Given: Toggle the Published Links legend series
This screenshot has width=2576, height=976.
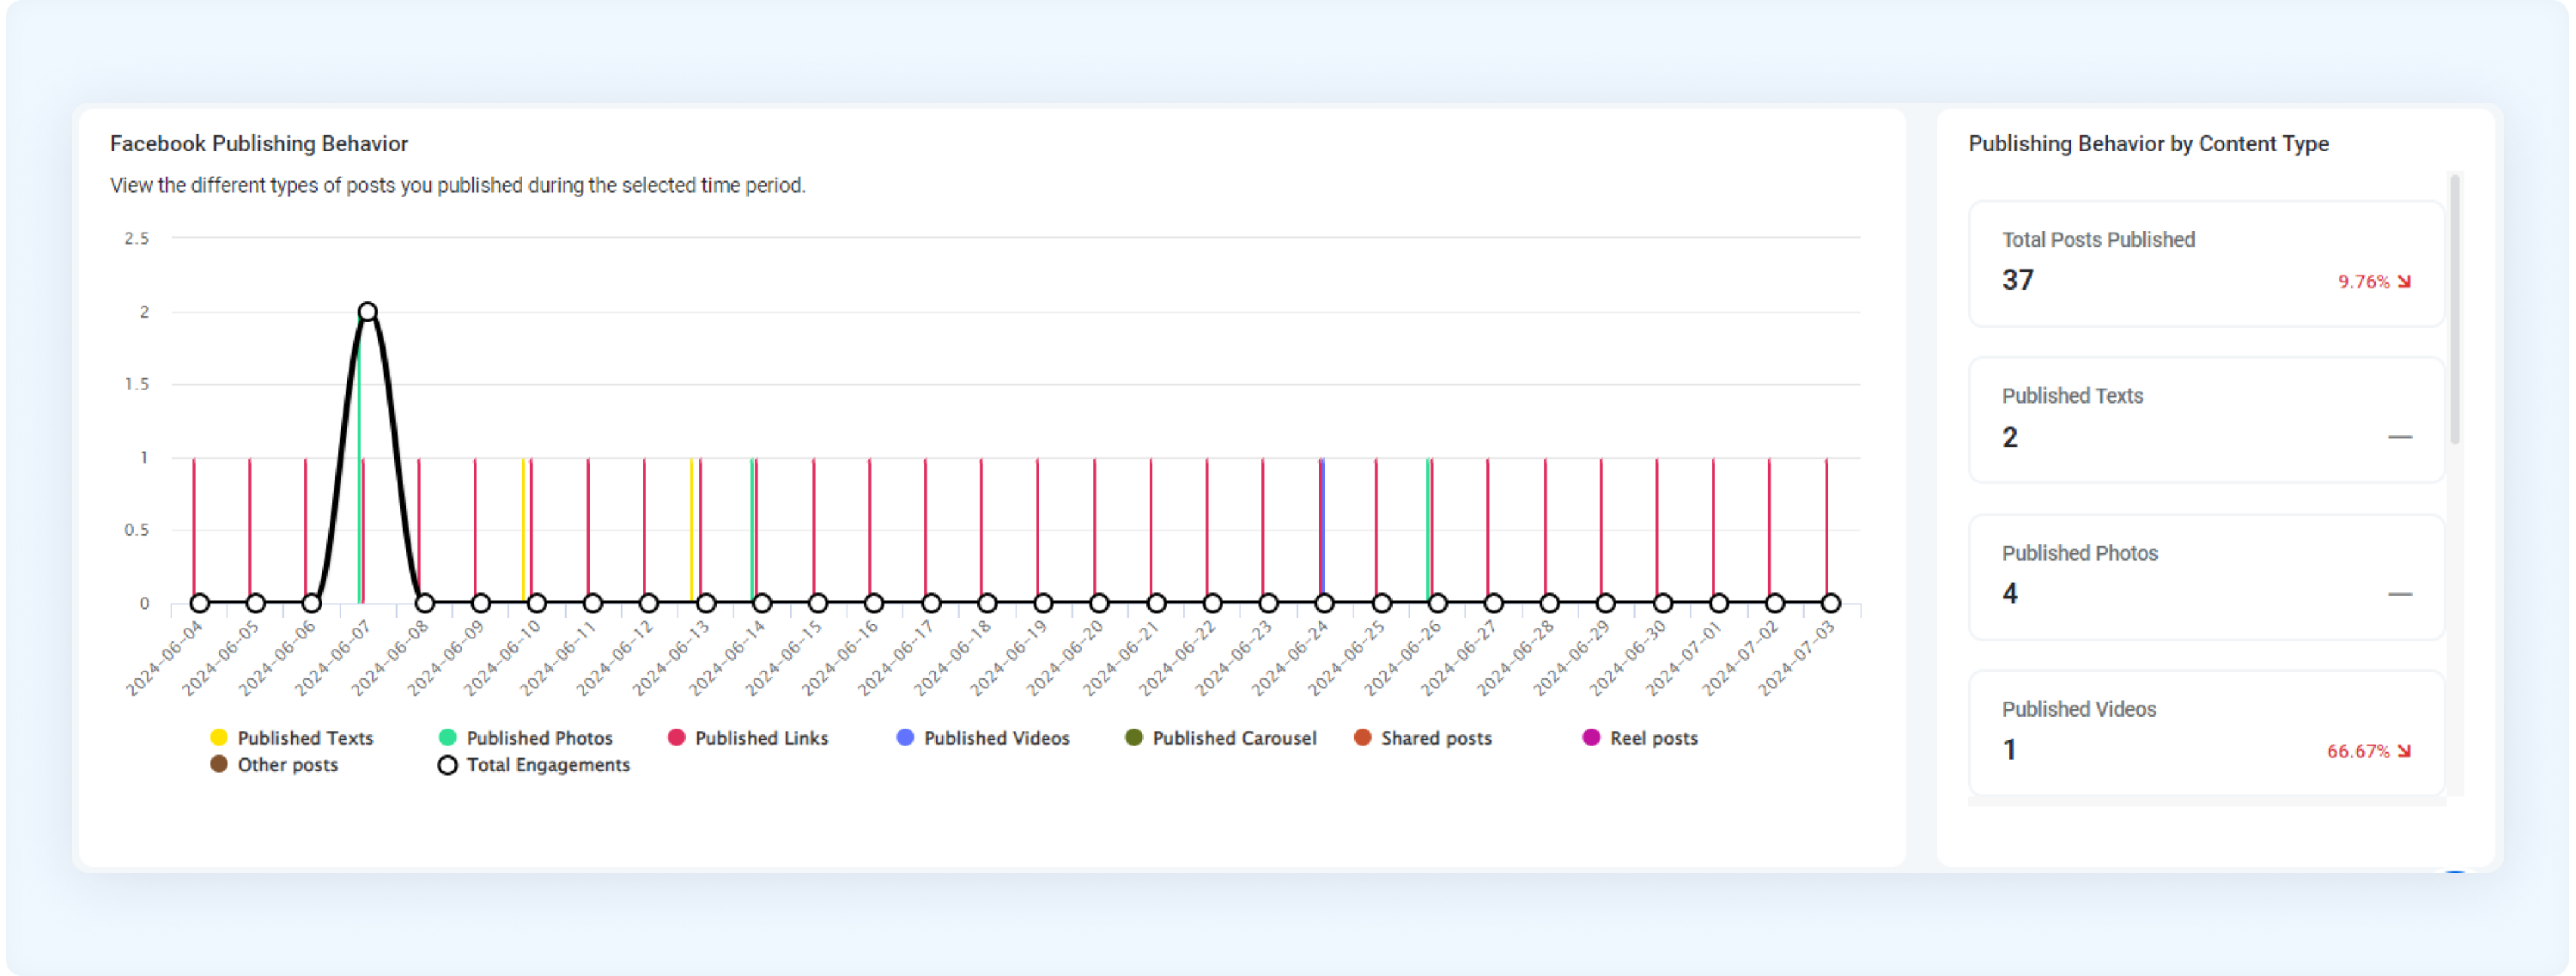Looking at the screenshot, I should click(748, 738).
